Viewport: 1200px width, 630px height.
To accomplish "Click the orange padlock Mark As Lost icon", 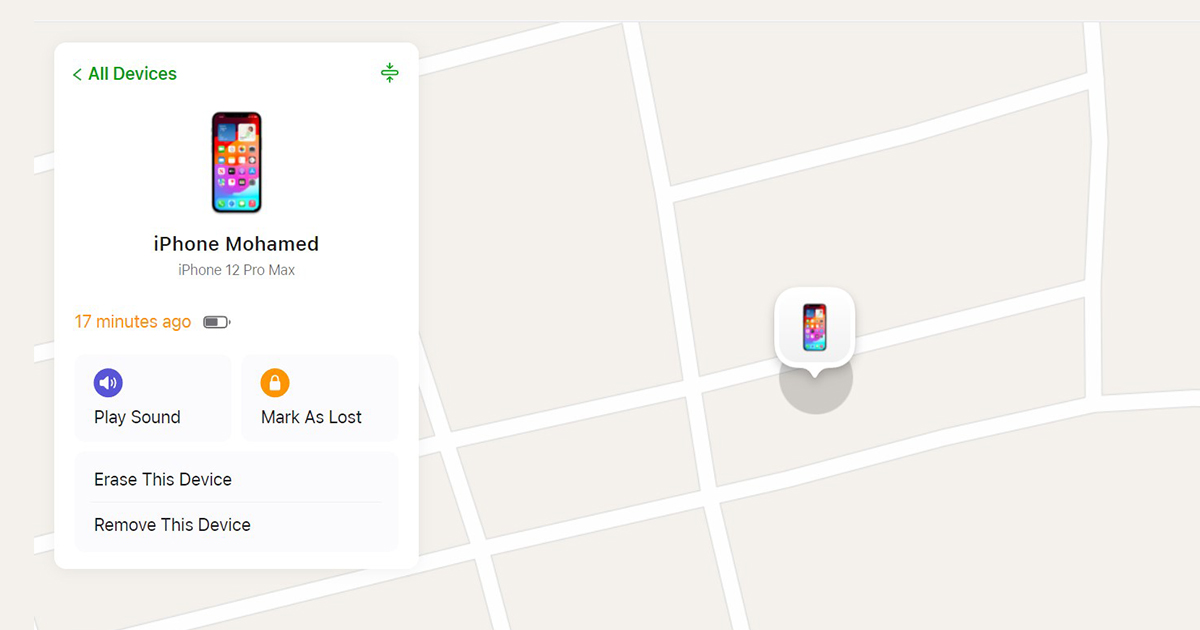I will click(x=275, y=382).
